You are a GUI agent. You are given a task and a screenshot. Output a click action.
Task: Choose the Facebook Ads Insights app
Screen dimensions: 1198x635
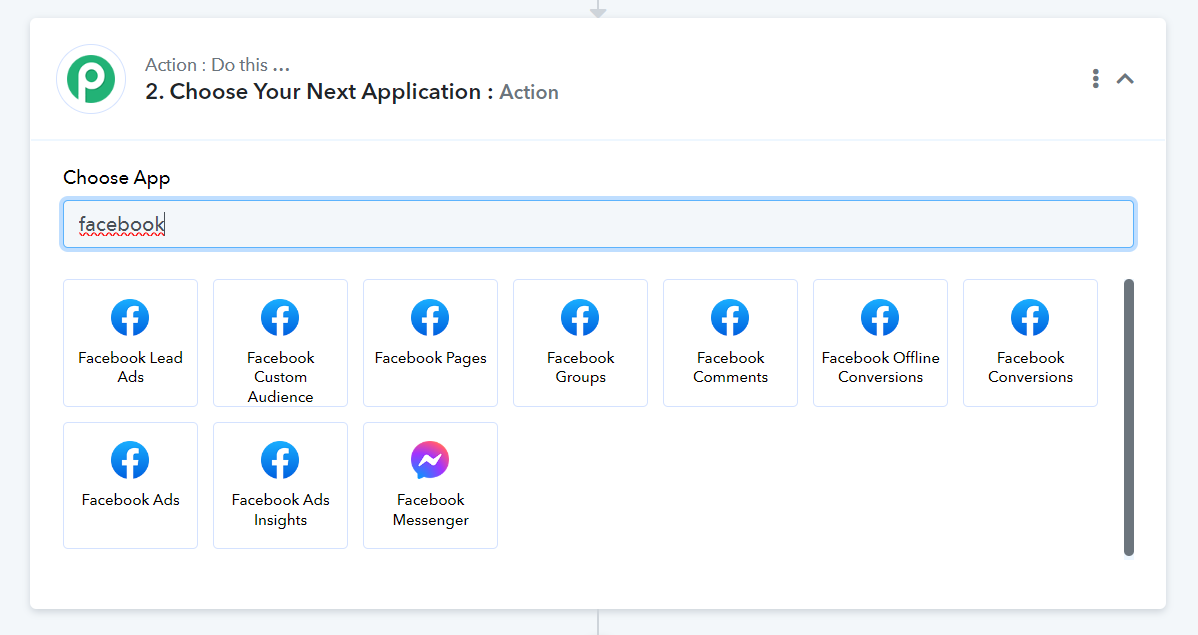(x=280, y=485)
